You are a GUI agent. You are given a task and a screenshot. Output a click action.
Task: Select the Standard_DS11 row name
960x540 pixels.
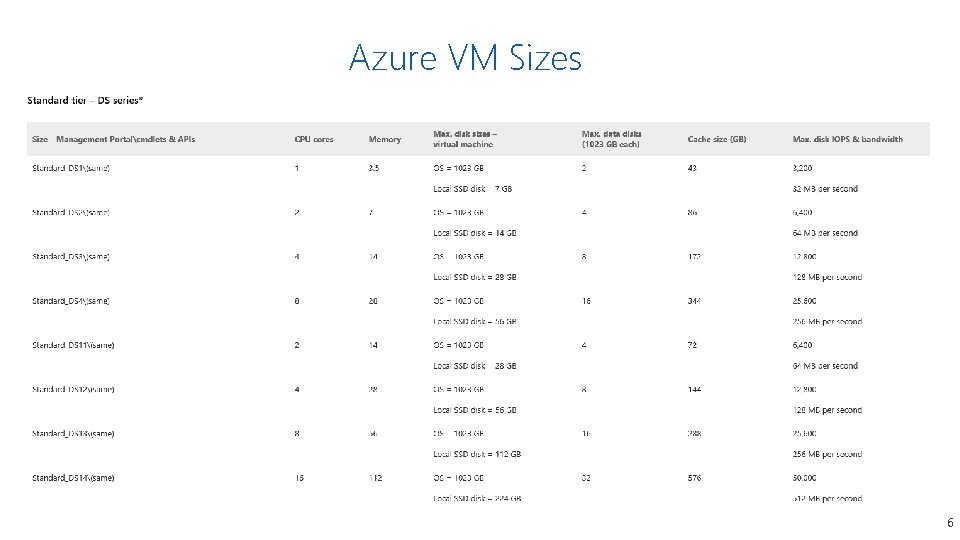(73, 345)
